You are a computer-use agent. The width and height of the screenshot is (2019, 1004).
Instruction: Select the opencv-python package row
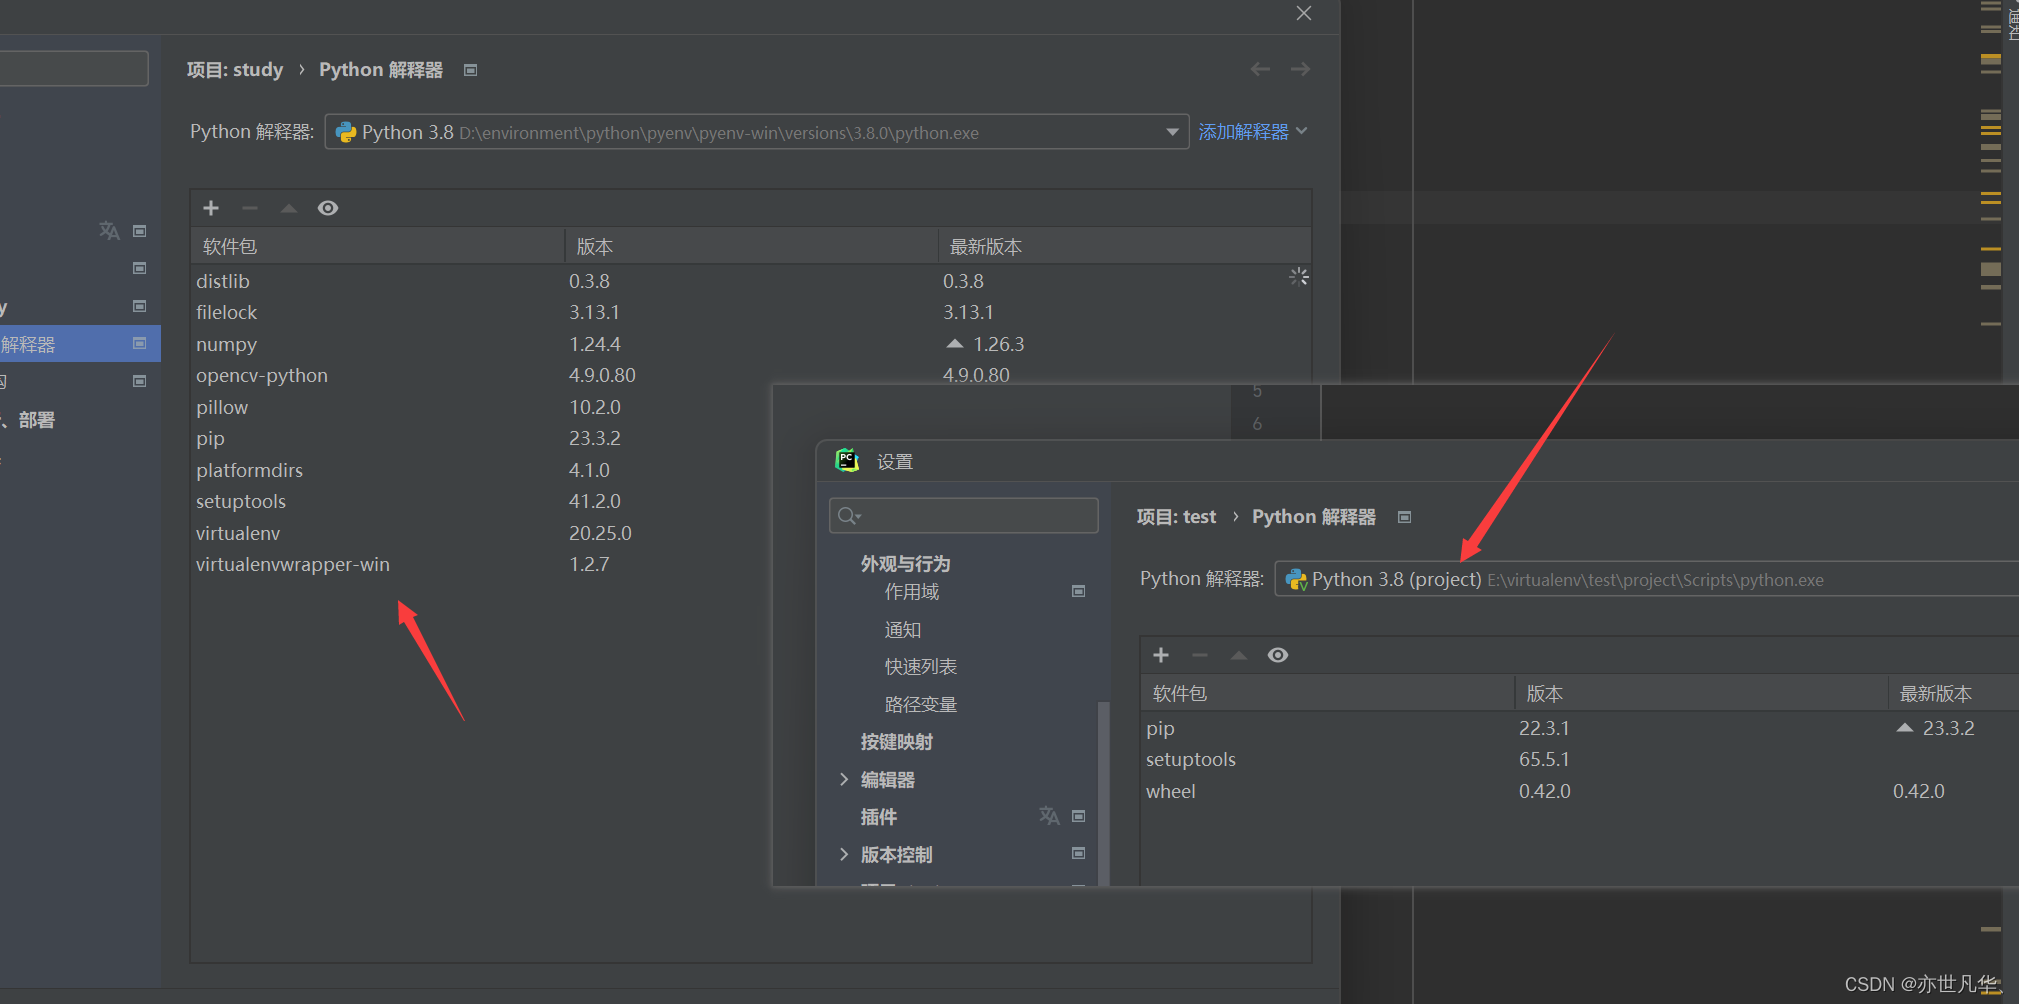point(751,375)
